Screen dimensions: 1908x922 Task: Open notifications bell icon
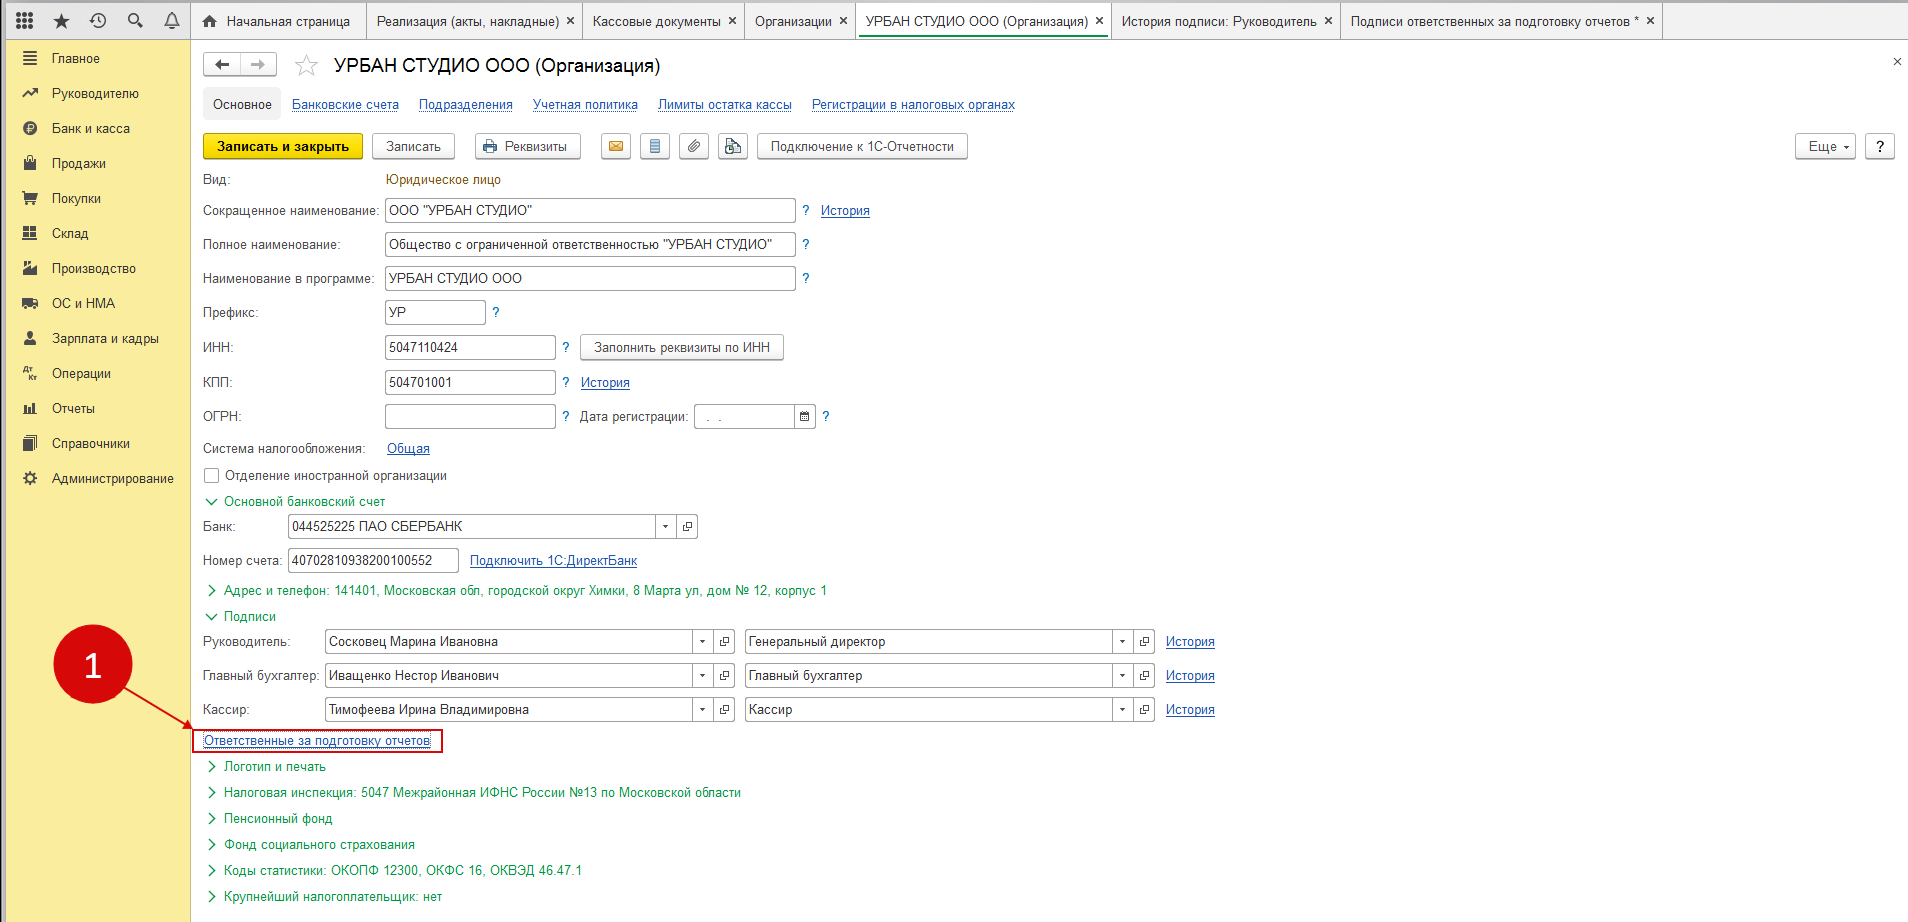click(172, 20)
